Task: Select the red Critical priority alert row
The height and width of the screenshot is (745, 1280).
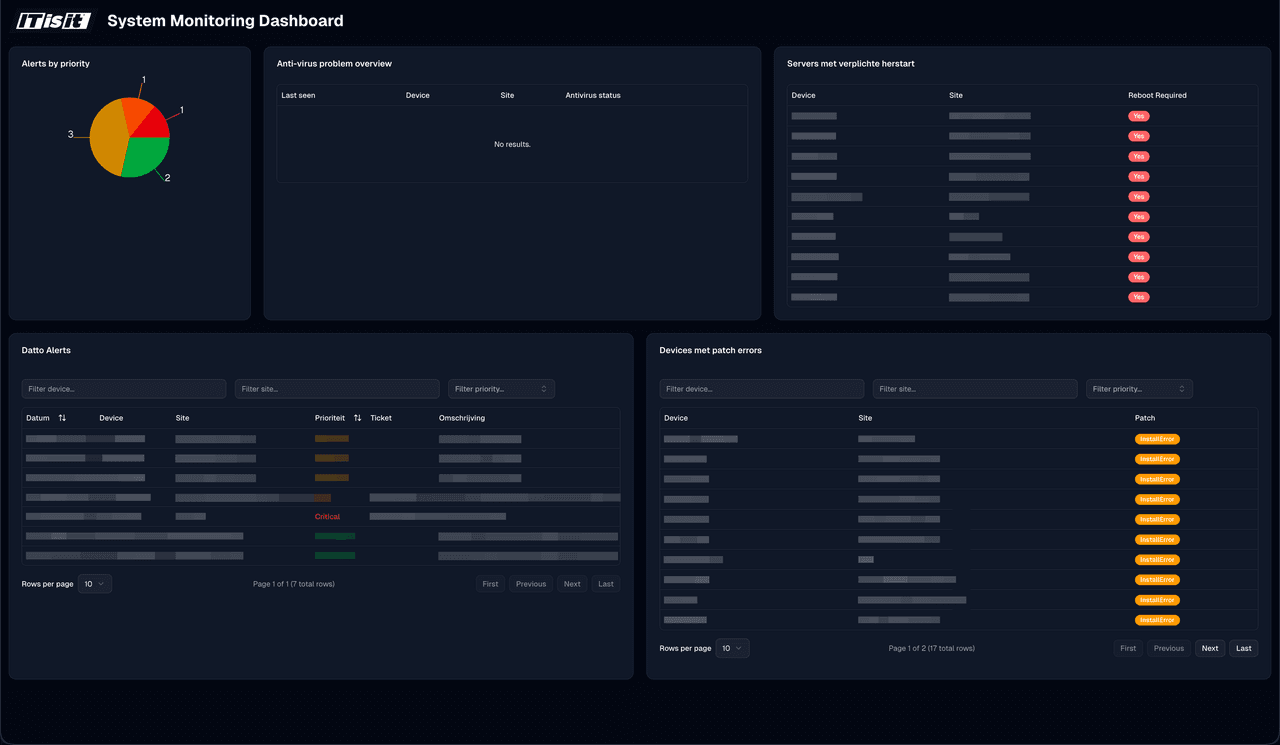Action: [327, 517]
